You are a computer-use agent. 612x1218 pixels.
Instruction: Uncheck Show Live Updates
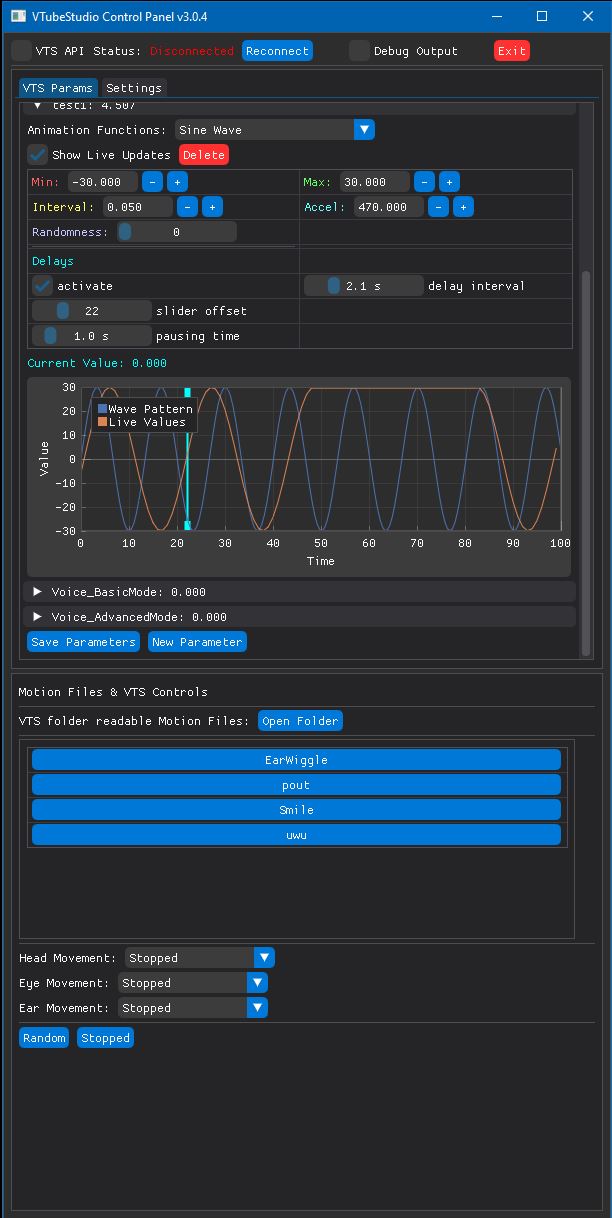coord(38,155)
